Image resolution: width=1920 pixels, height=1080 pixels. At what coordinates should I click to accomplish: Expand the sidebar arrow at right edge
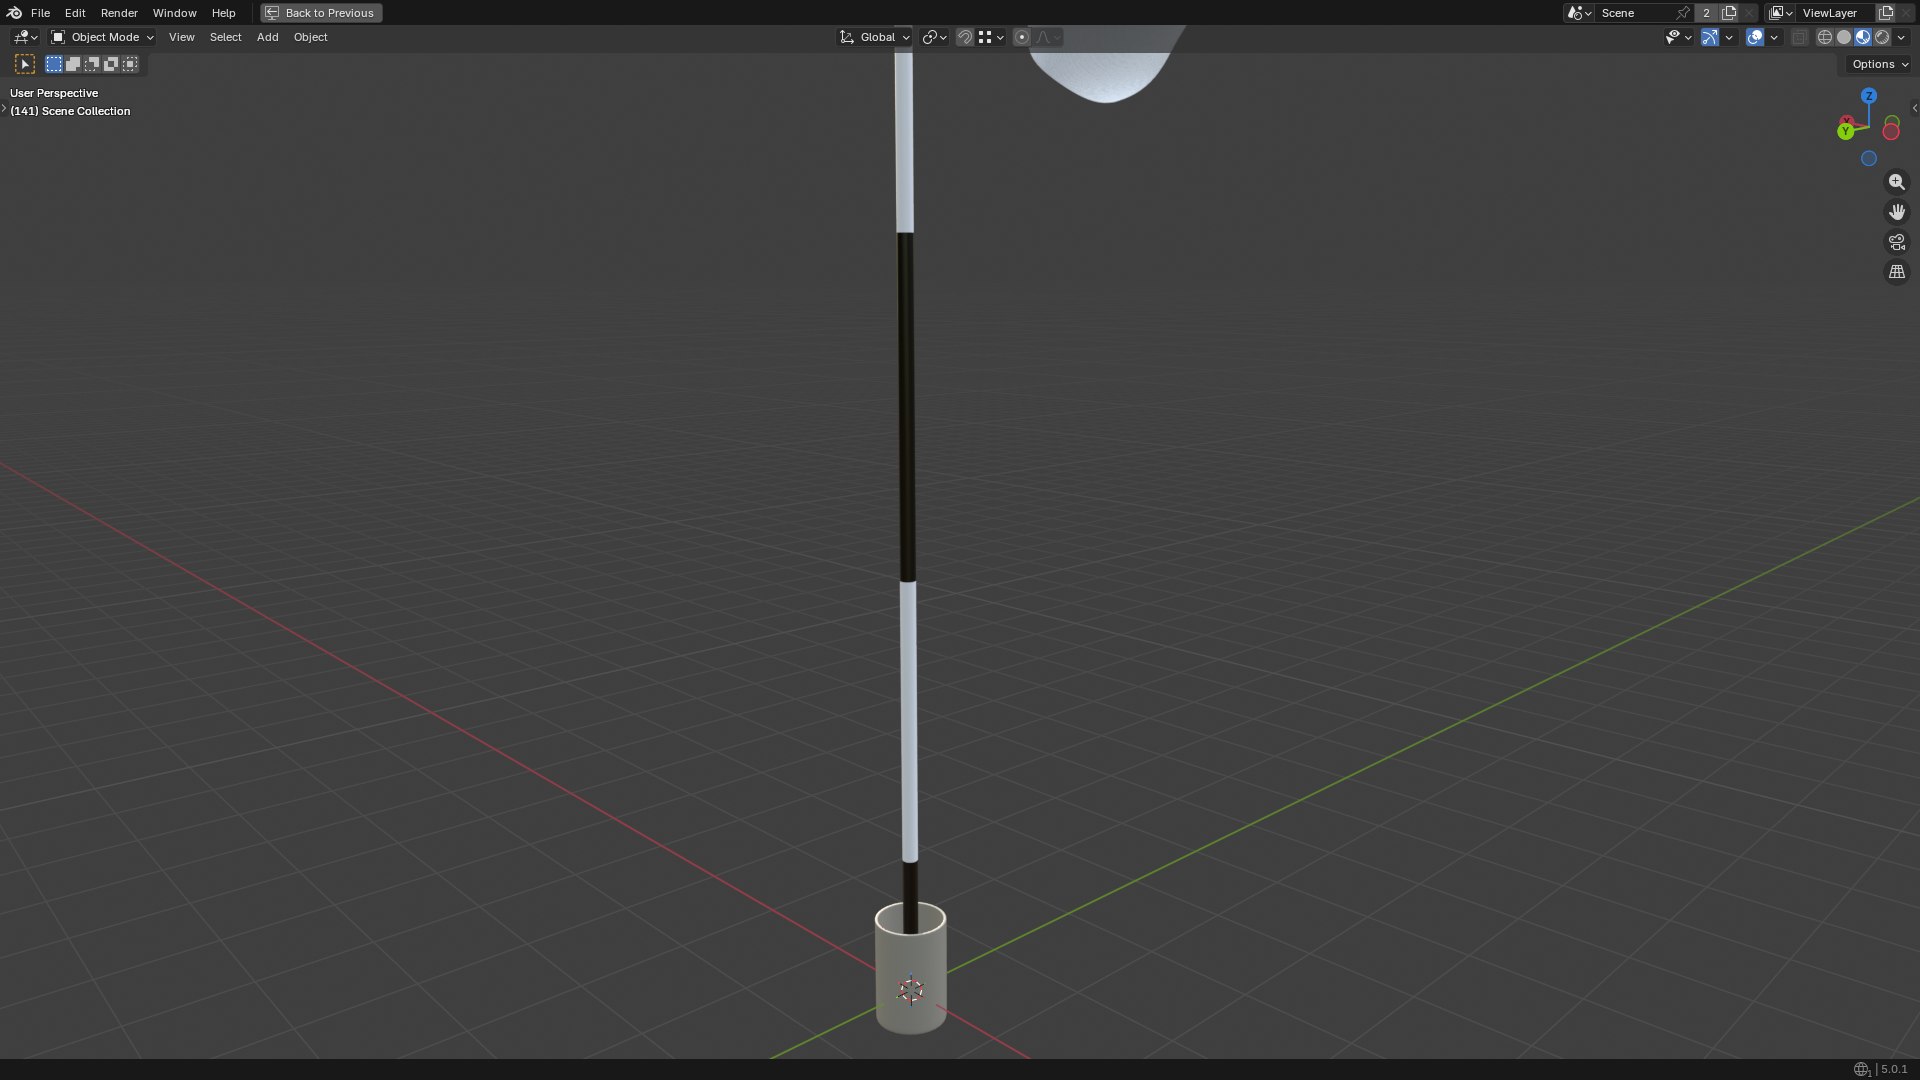pyautogui.click(x=1914, y=108)
